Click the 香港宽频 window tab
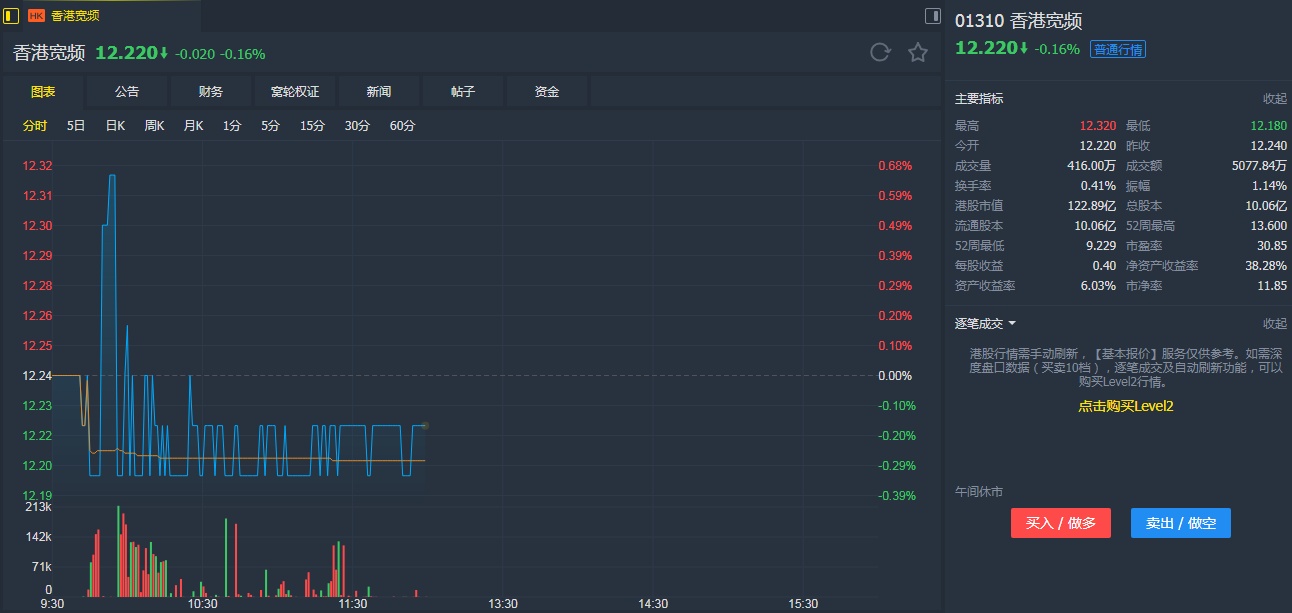This screenshot has height=613, width=1292. (x=75, y=16)
